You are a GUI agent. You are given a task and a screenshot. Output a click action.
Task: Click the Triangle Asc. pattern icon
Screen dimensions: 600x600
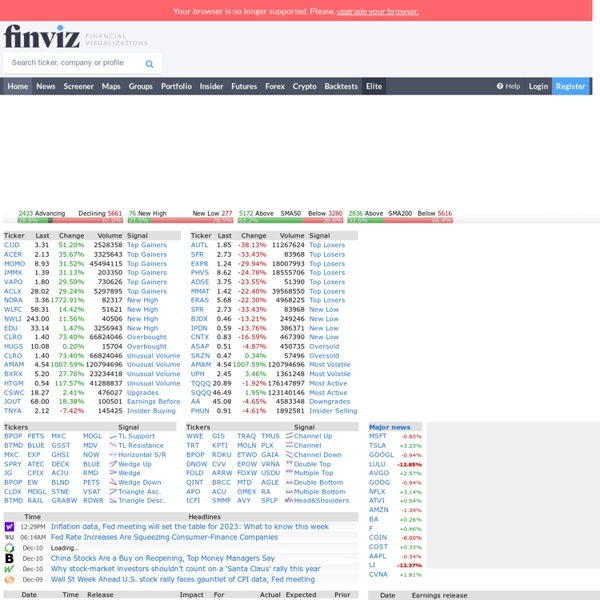tap(112, 491)
